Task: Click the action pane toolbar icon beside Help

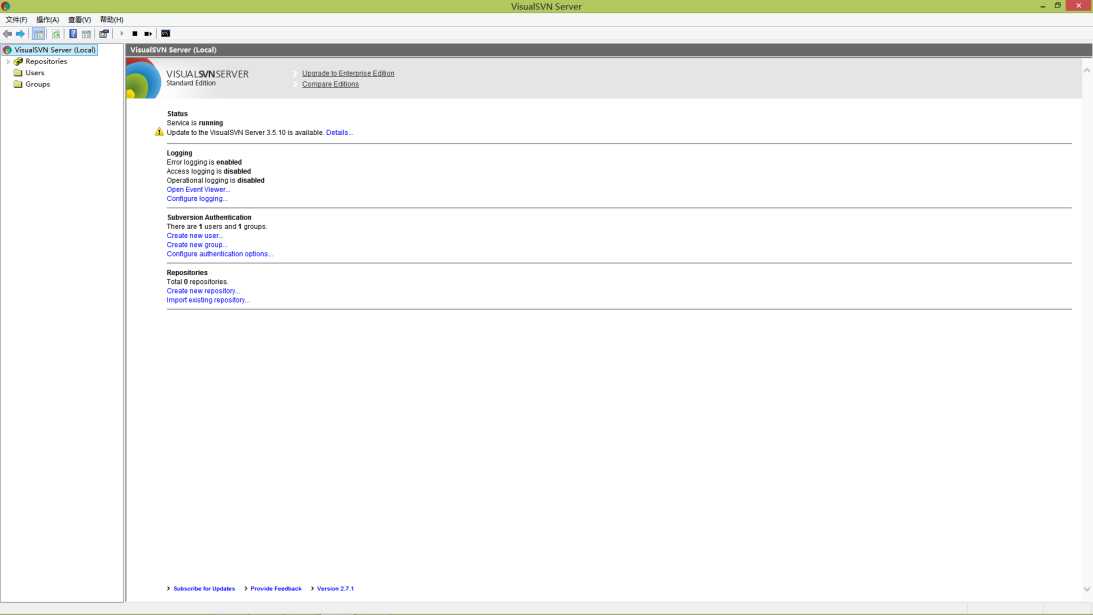Action: [86, 33]
